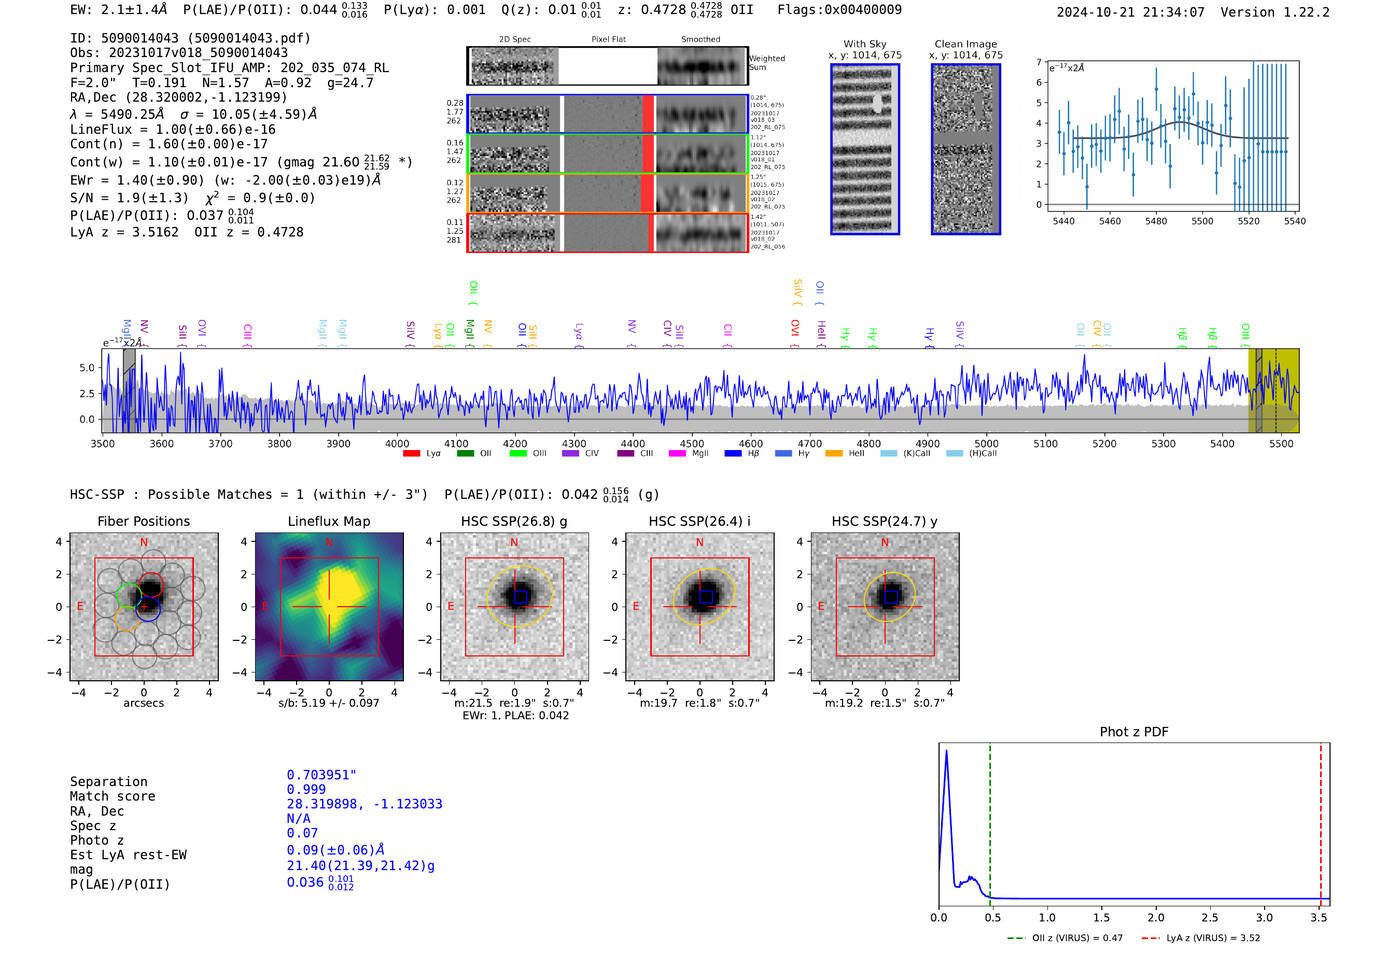Open the HSC SSP(26.4) i cutout

(700, 607)
